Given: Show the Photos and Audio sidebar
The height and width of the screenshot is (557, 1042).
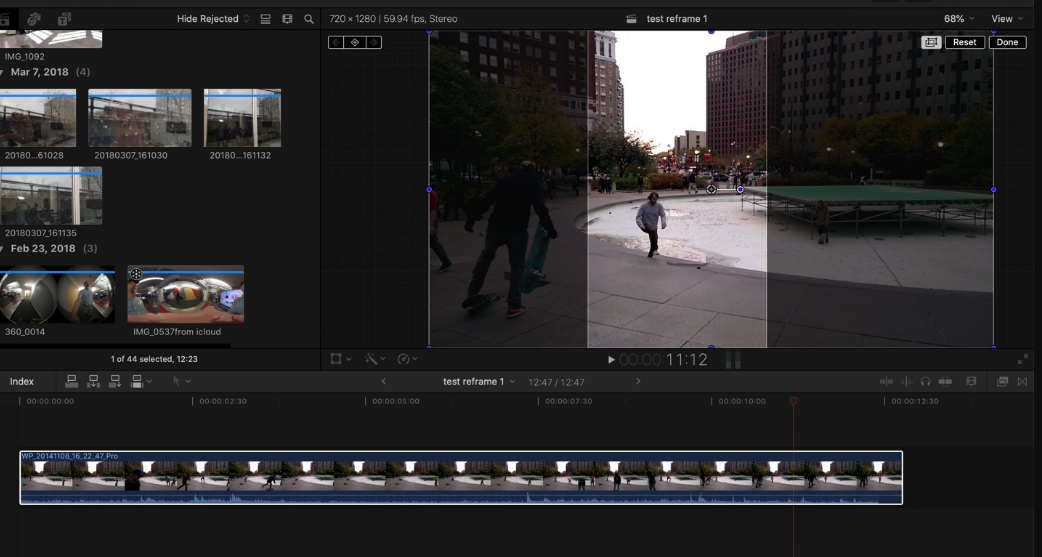Looking at the screenshot, I should pyautogui.click(x=34, y=19).
